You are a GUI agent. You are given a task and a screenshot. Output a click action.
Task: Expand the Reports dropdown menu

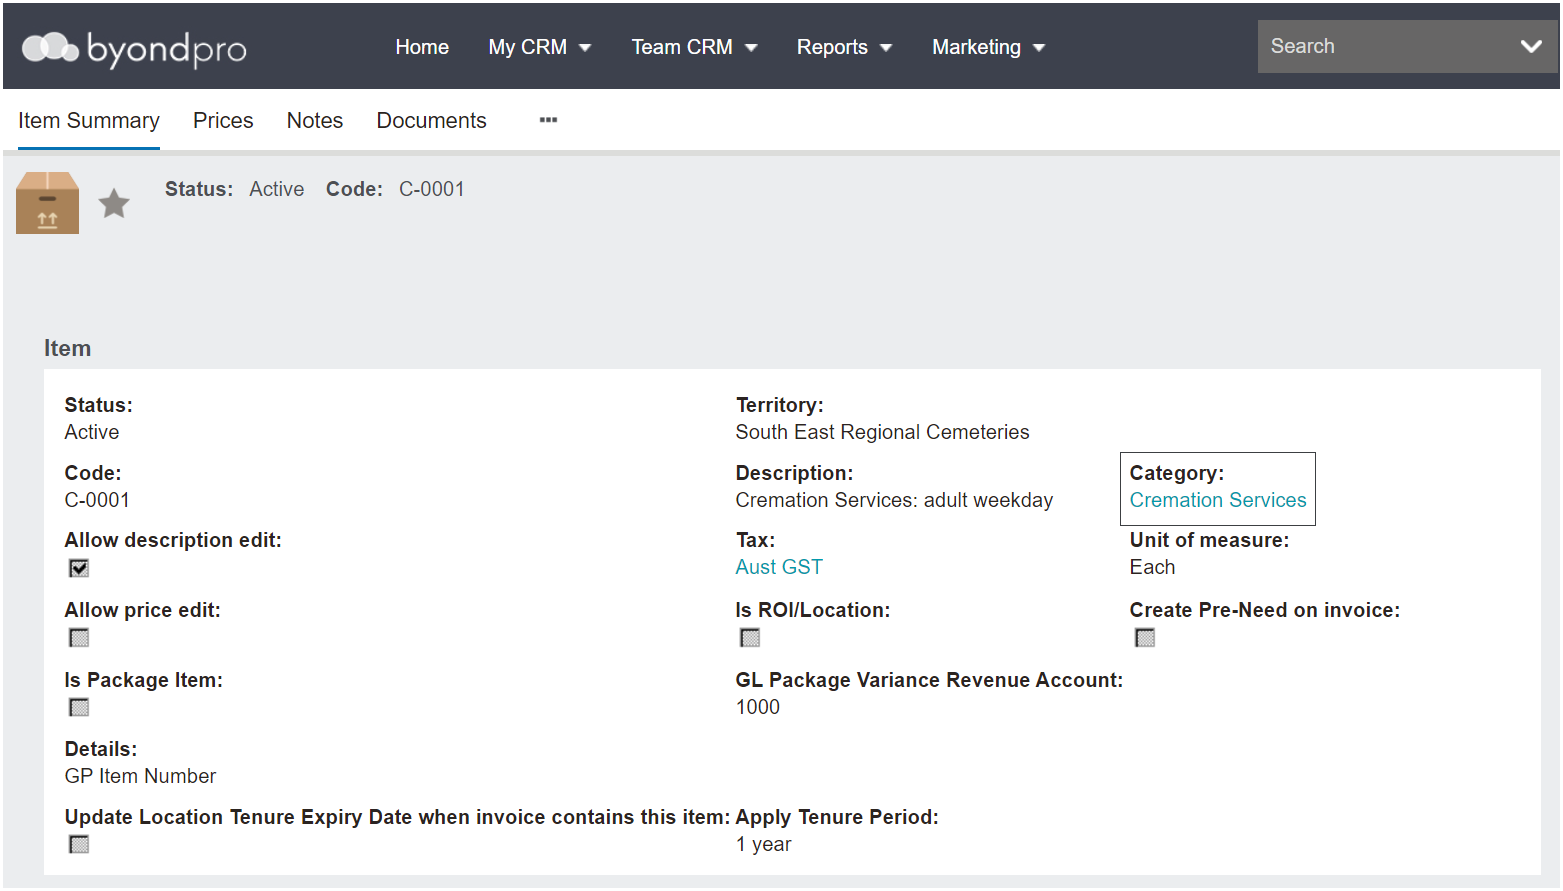coord(844,47)
